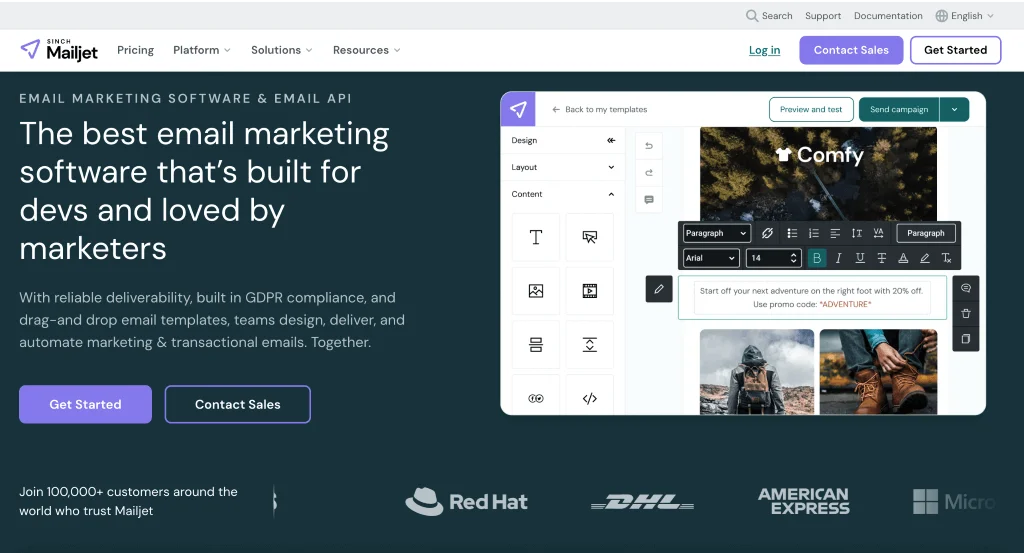Click Get Started in header

pos(955,50)
